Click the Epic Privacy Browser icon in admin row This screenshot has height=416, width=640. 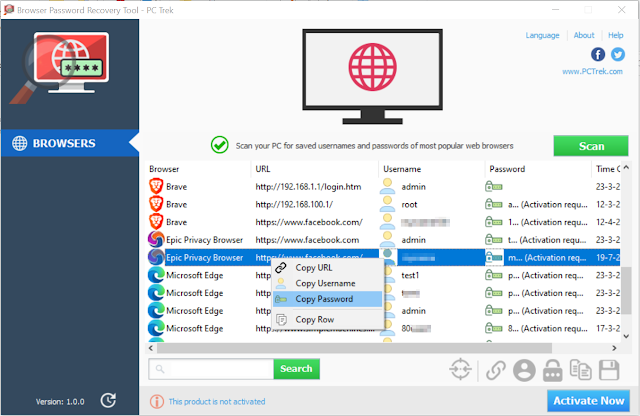156,239
